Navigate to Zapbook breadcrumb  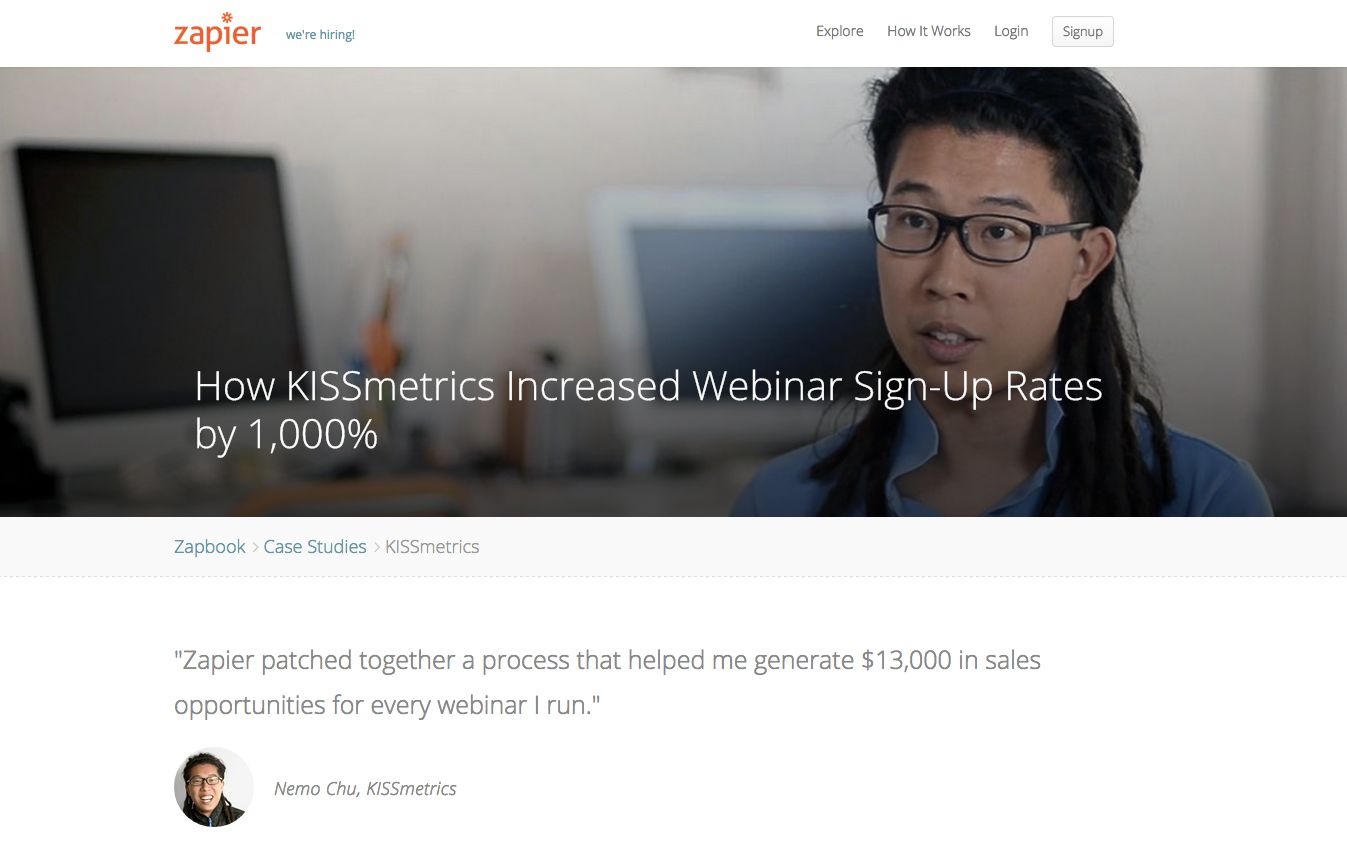pyautogui.click(x=210, y=547)
